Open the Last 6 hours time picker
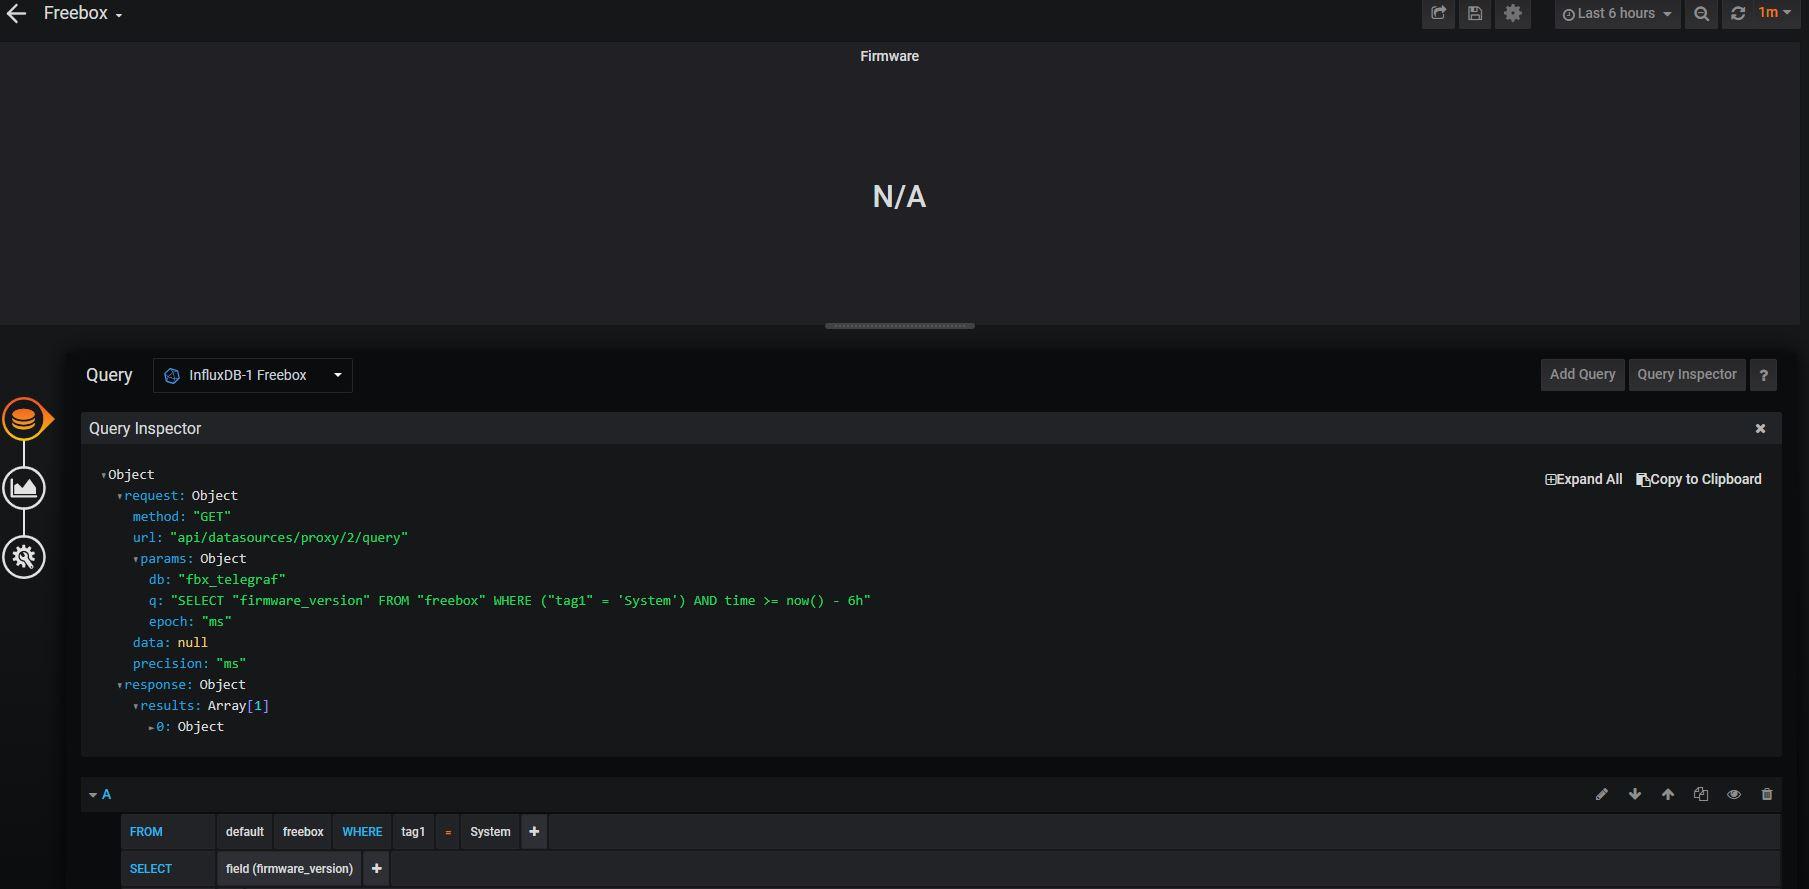Screen dimensions: 1809x889 point(1617,14)
